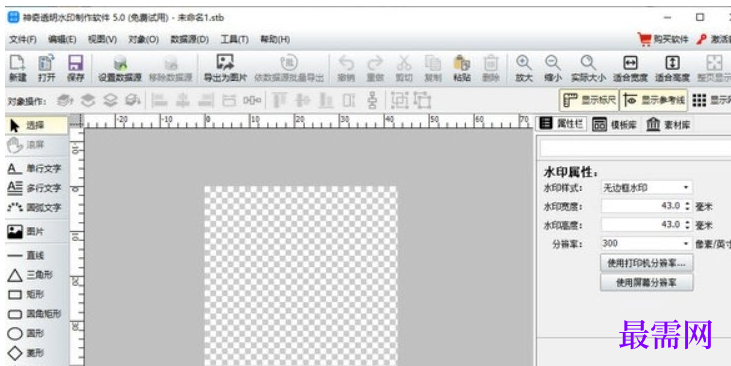
Task: Click 使用屏幕分辨率 button
Action: click(x=646, y=283)
